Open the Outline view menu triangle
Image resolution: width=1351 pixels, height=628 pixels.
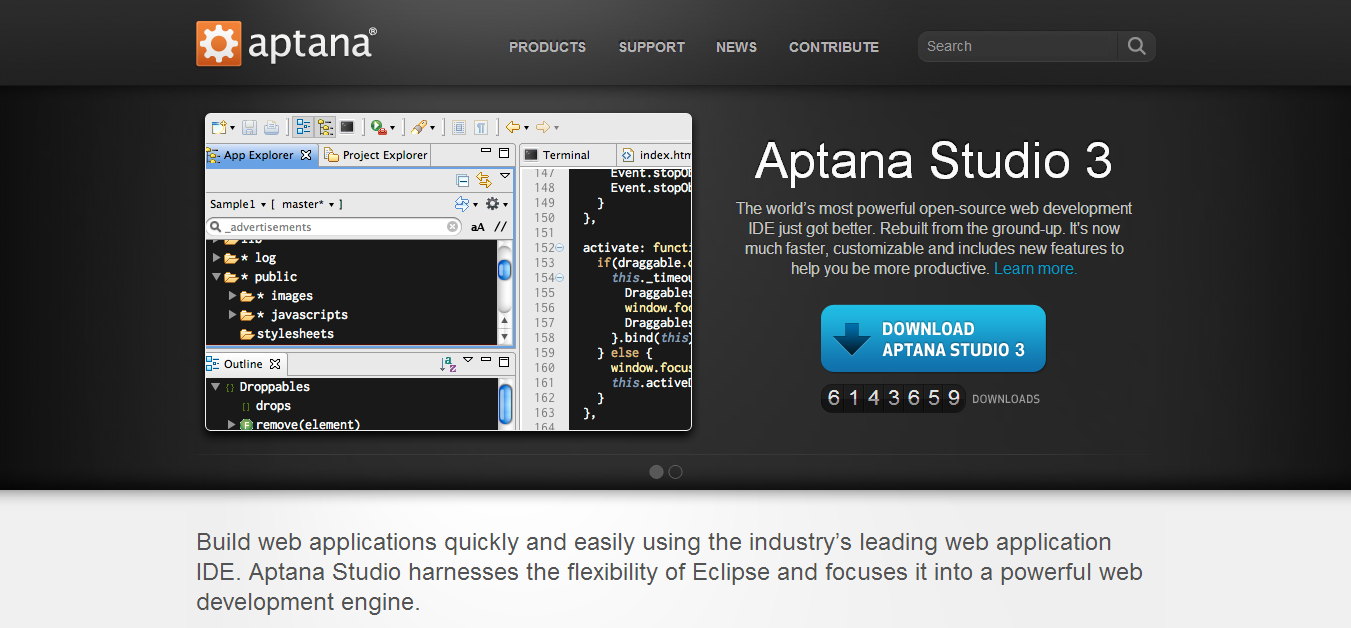468,360
